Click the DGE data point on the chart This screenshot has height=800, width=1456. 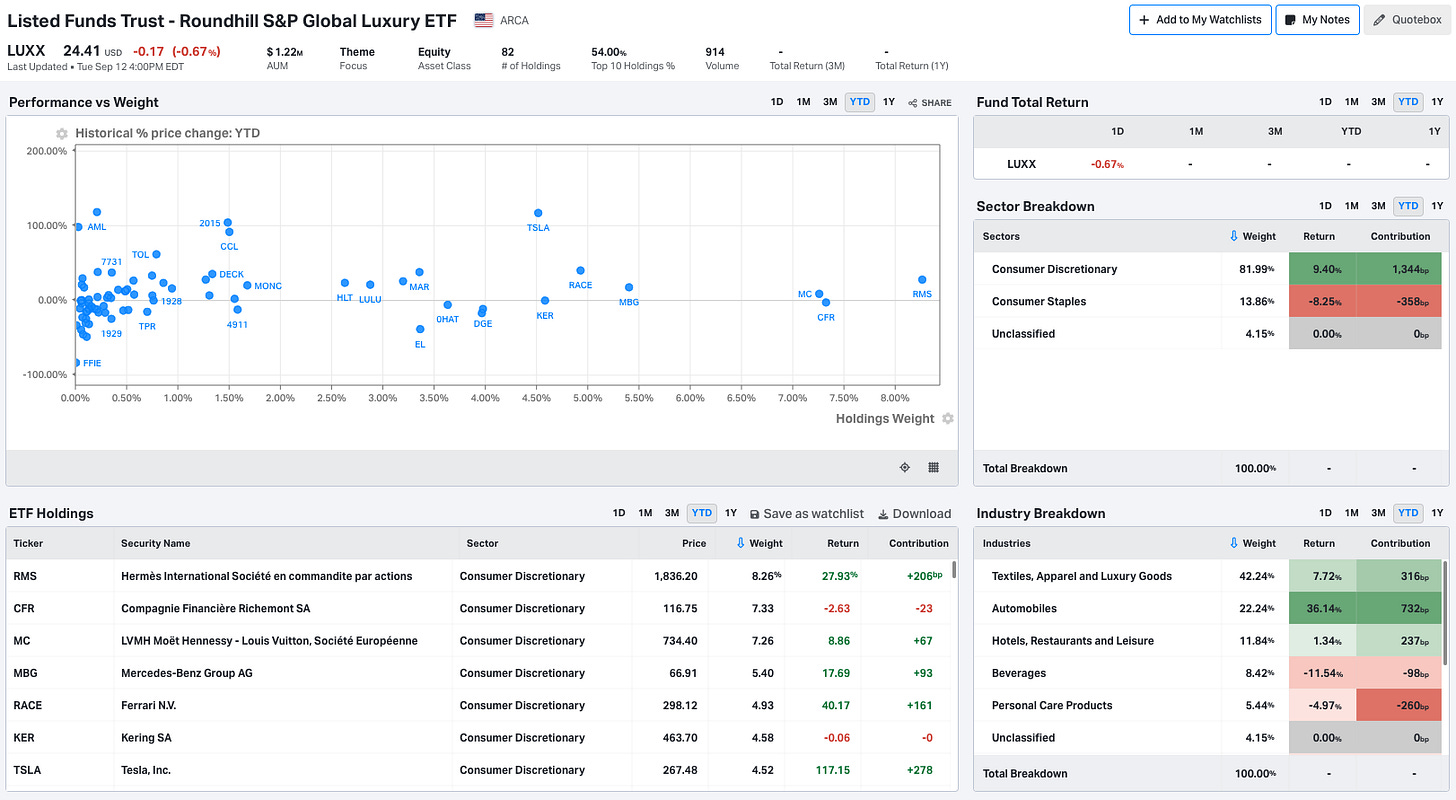point(484,310)
